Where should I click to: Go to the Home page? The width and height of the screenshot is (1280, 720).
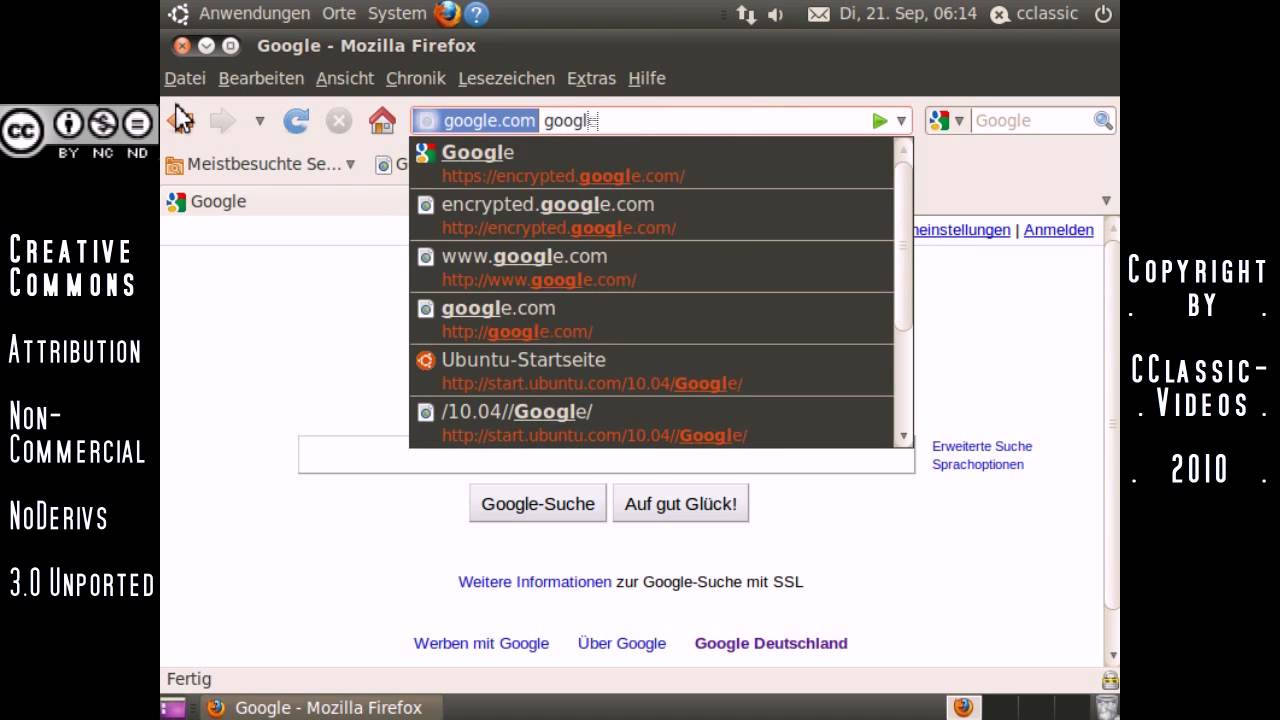coord(382,121)
